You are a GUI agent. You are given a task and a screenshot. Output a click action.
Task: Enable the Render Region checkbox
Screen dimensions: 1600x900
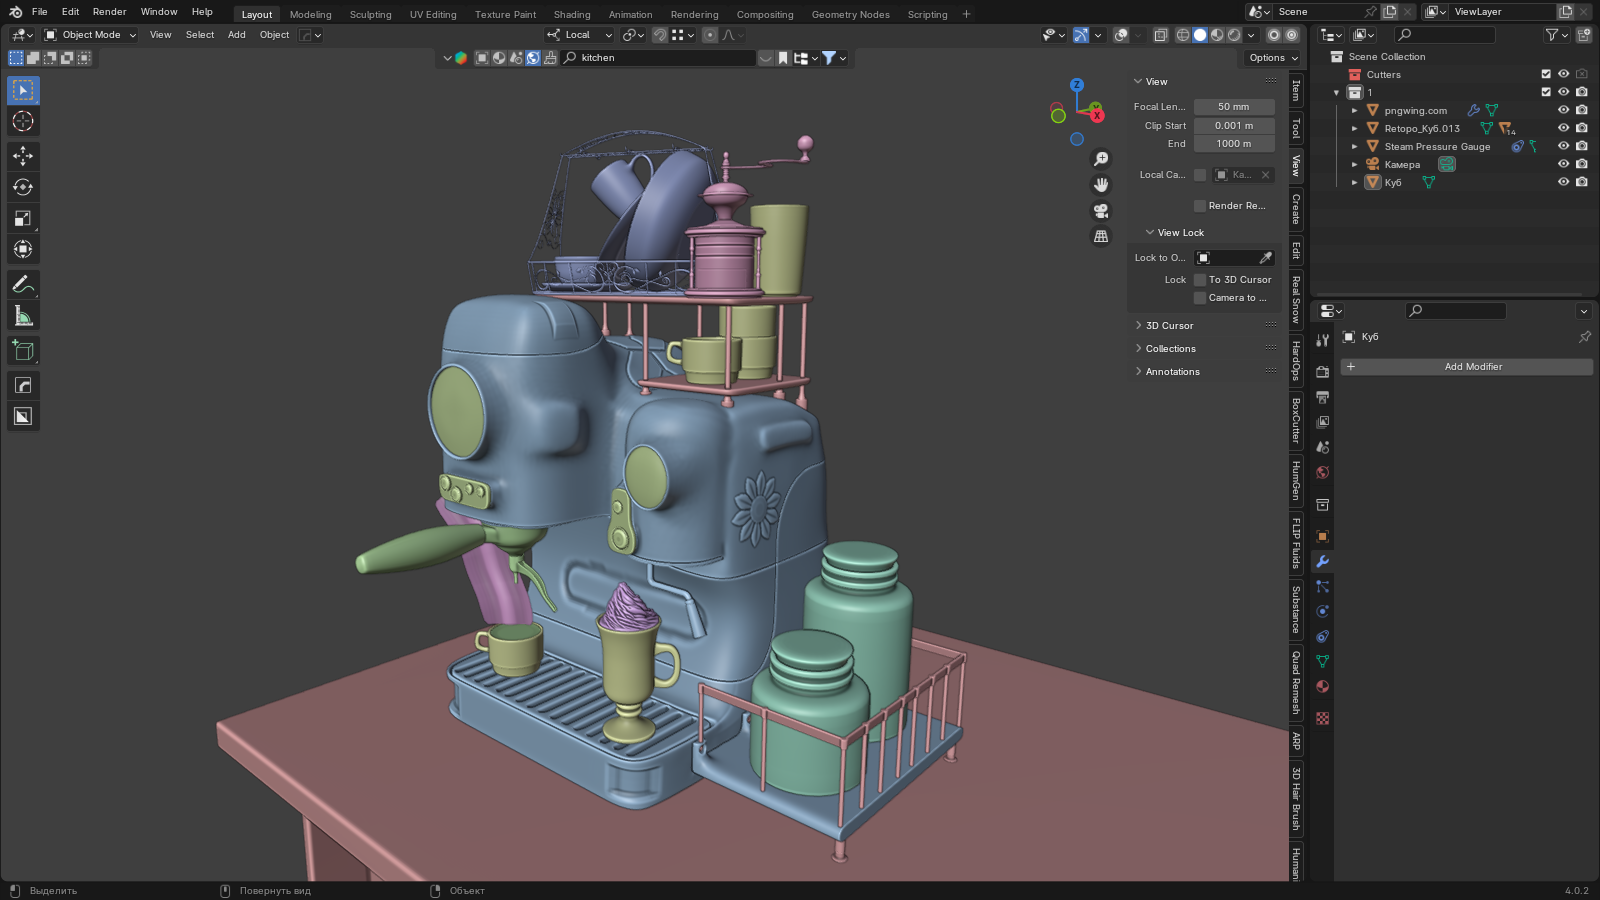click(x=1200, y=206)
